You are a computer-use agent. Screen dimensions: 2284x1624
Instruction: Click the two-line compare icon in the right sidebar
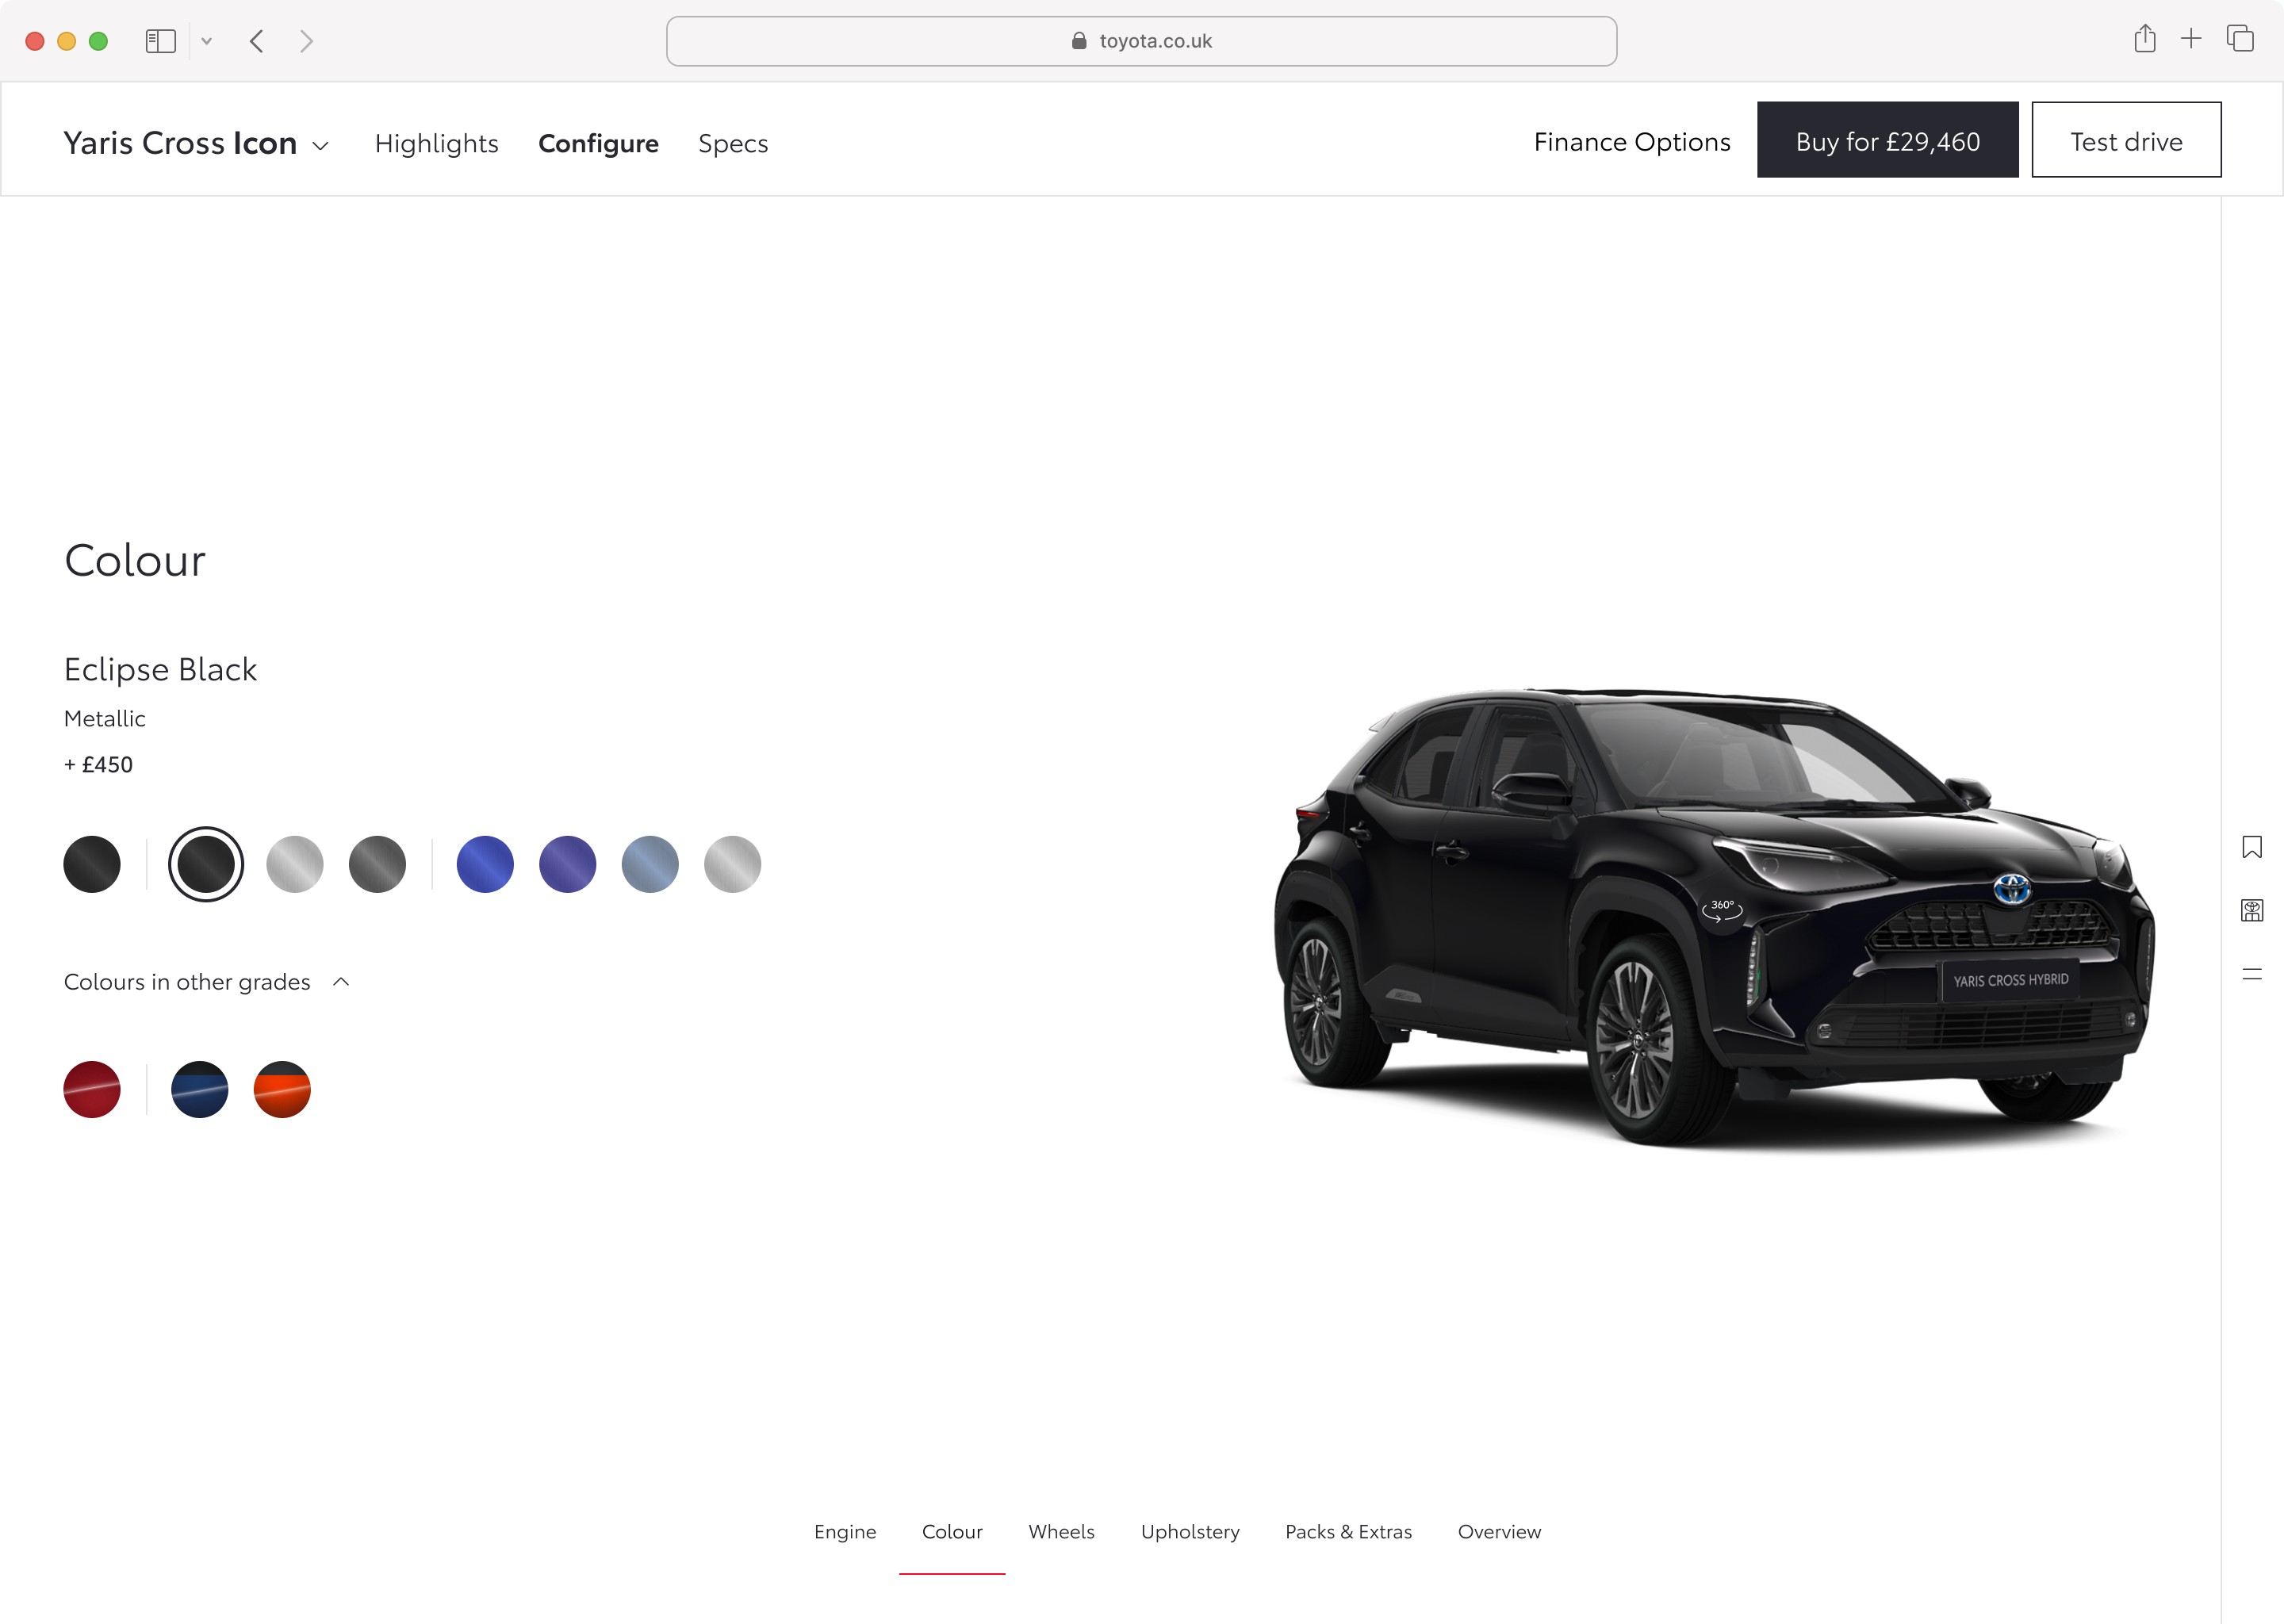(x=2251, y=974)
